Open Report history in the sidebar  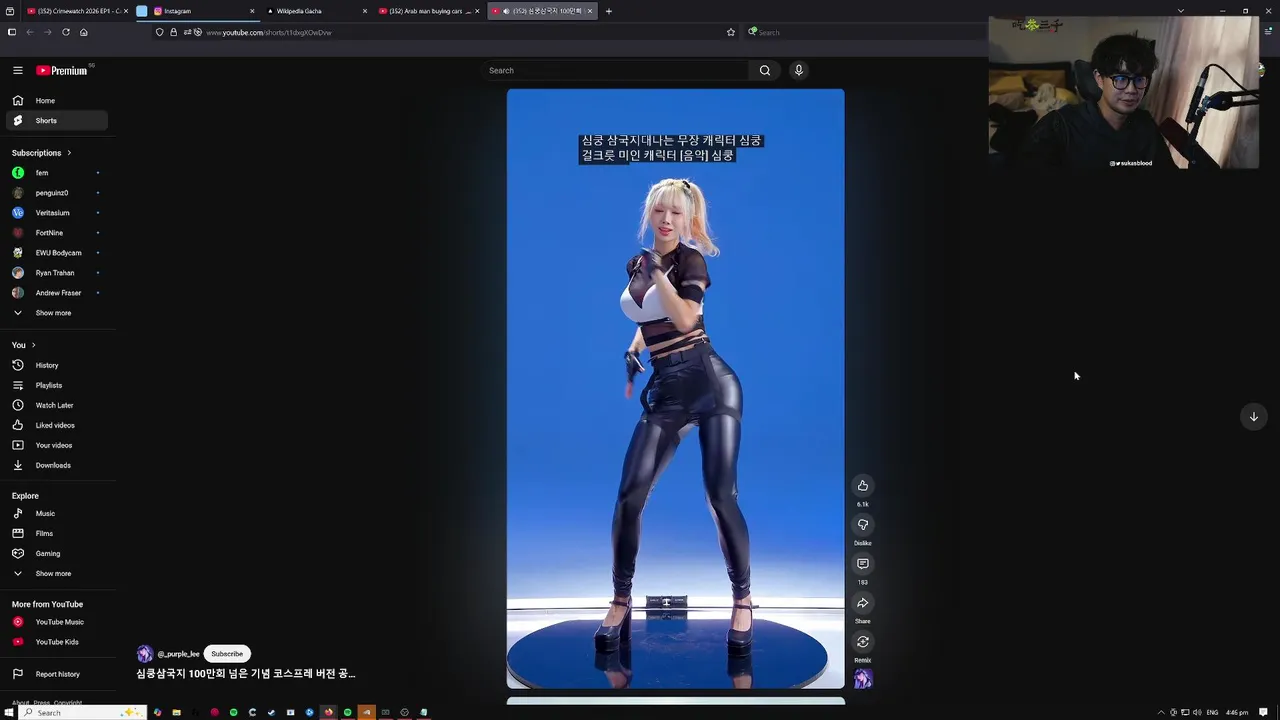(55, 674)
